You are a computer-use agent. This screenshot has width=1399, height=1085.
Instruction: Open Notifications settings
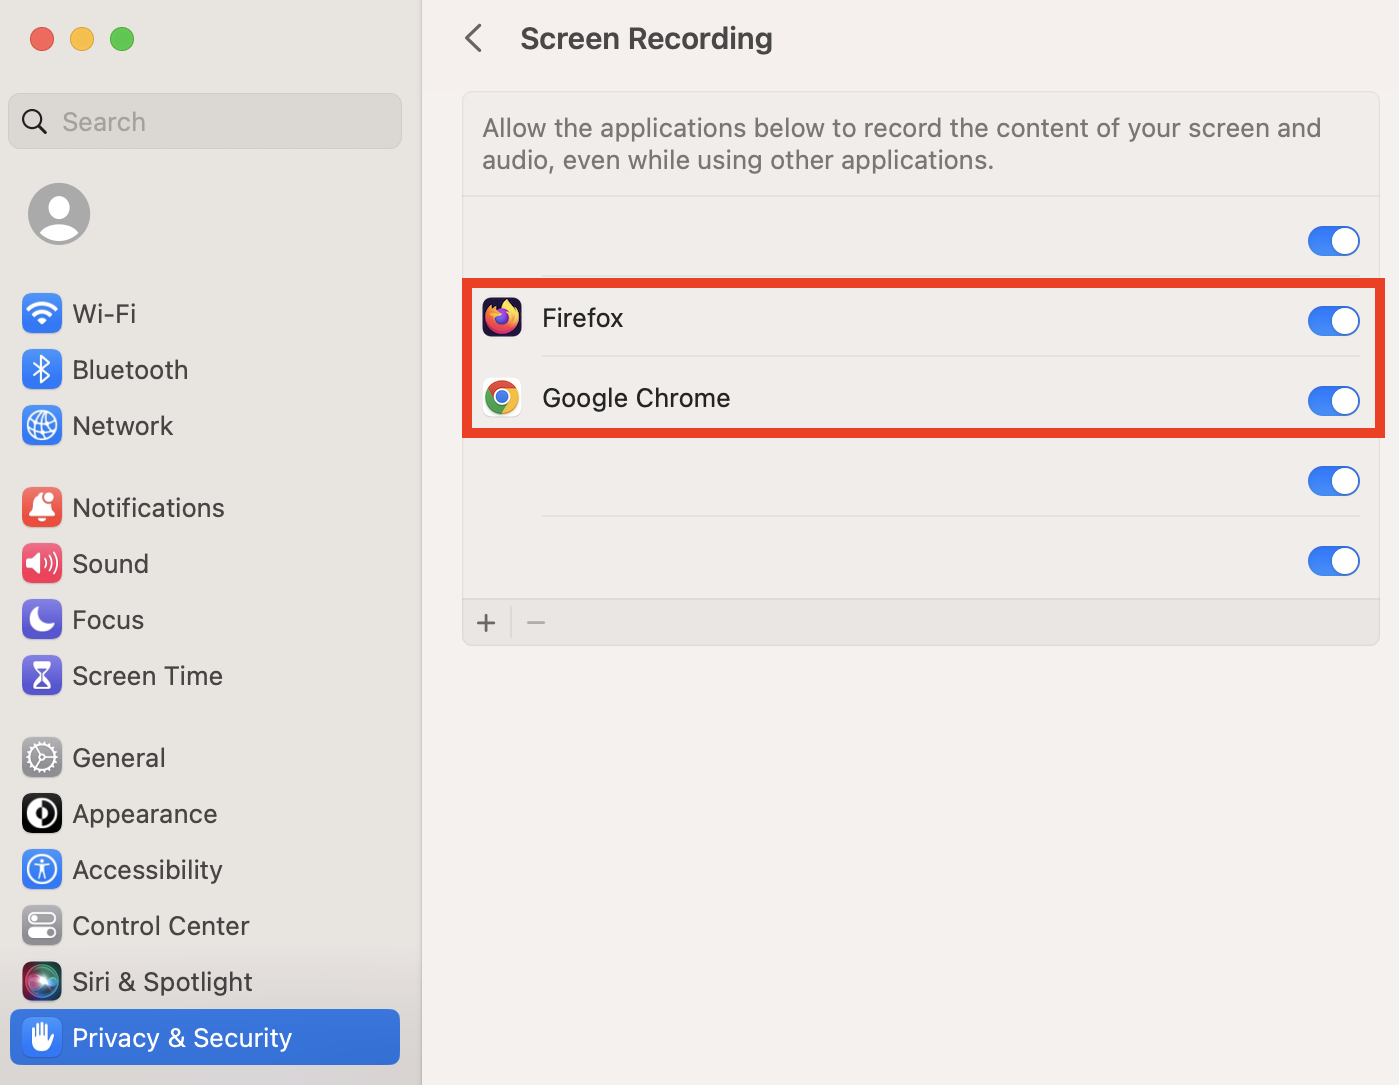[205, 508]
